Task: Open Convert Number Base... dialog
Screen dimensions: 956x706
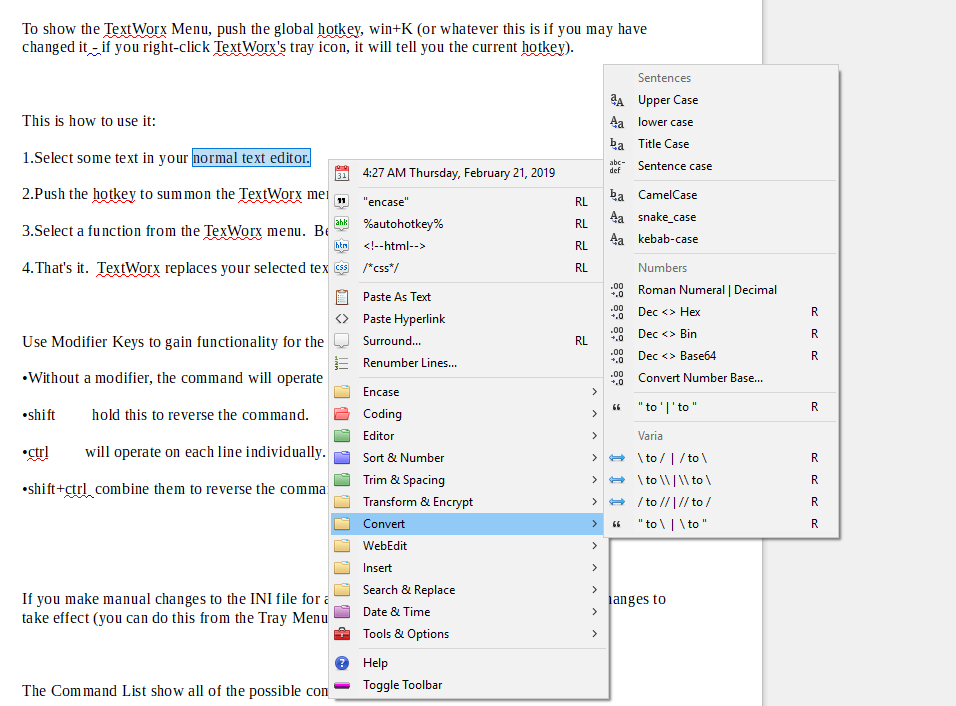Action: pos(721,378)
